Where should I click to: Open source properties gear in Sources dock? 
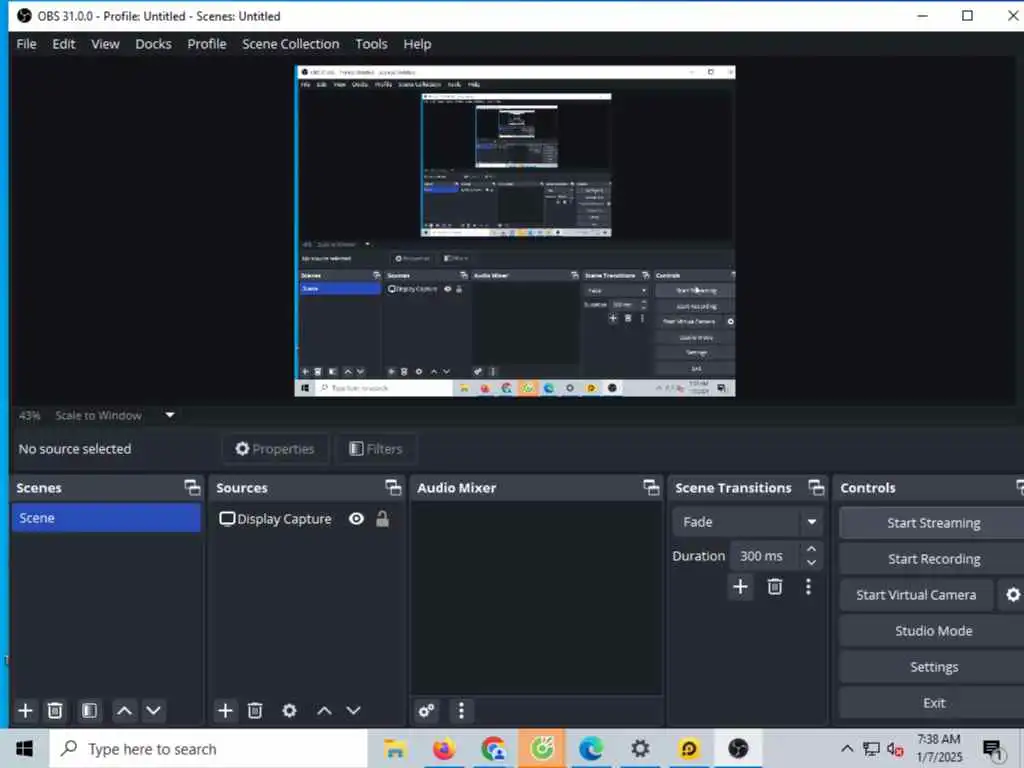(289, 711)
